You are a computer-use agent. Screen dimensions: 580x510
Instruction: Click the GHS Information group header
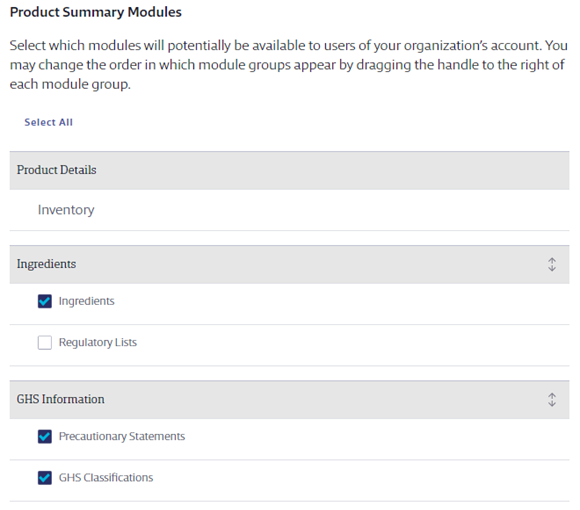pyautogui.click(x=289, y=400)
